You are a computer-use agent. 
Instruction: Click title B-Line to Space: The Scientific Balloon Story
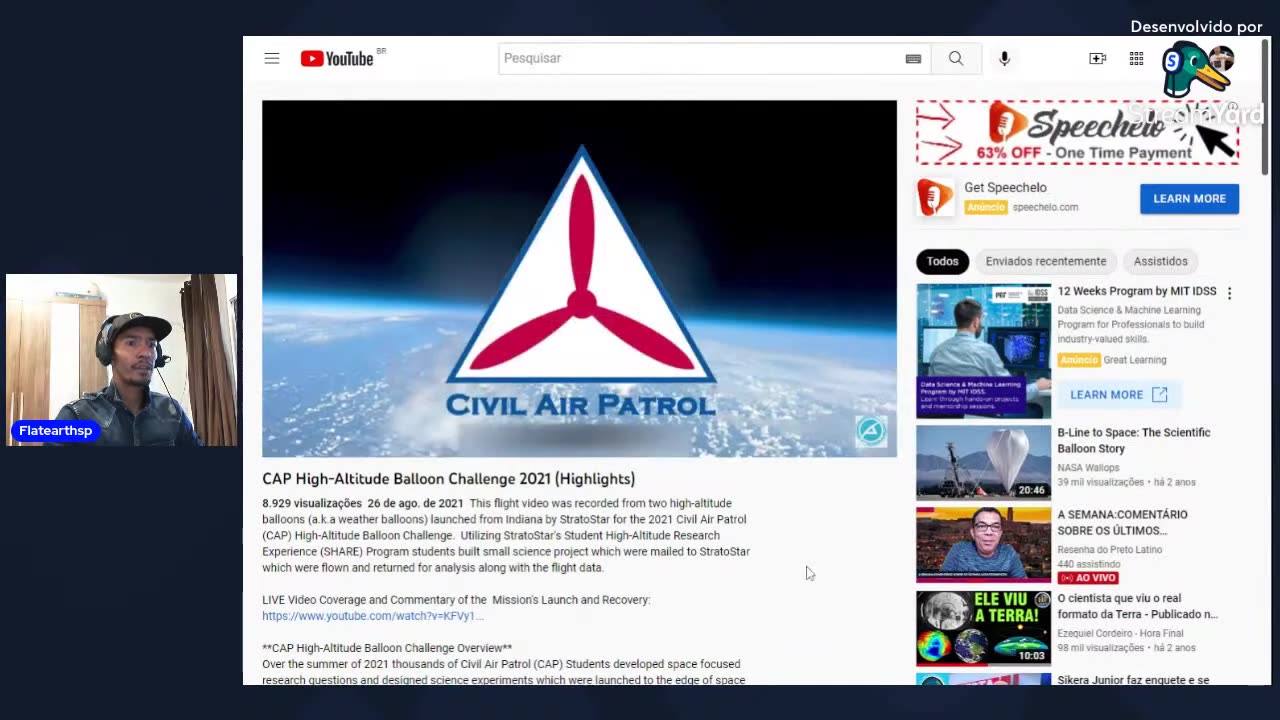(x=1134, y=441)
